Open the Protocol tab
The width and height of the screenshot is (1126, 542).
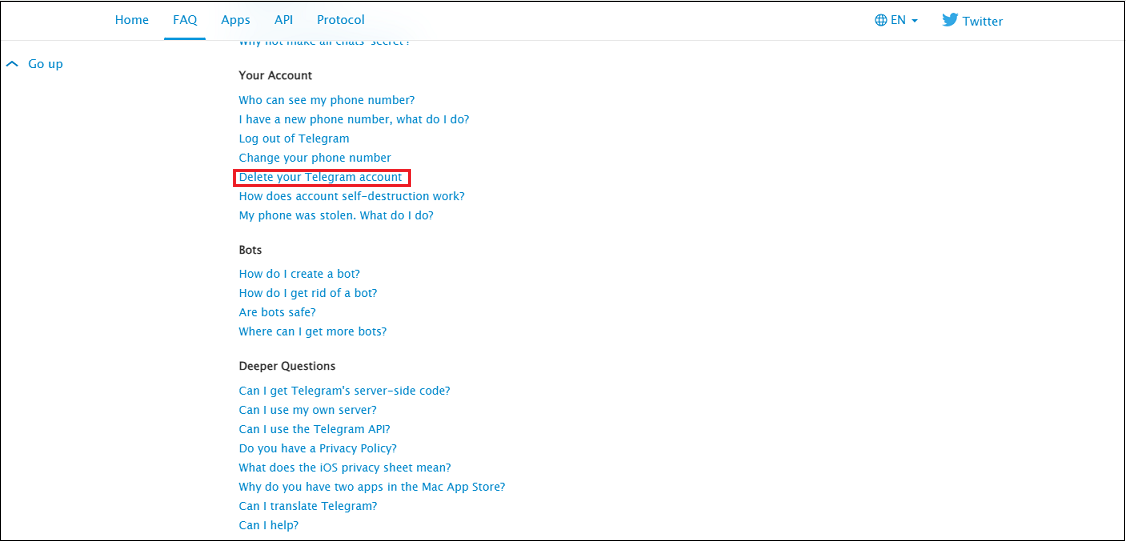click(x=341, y=20)
